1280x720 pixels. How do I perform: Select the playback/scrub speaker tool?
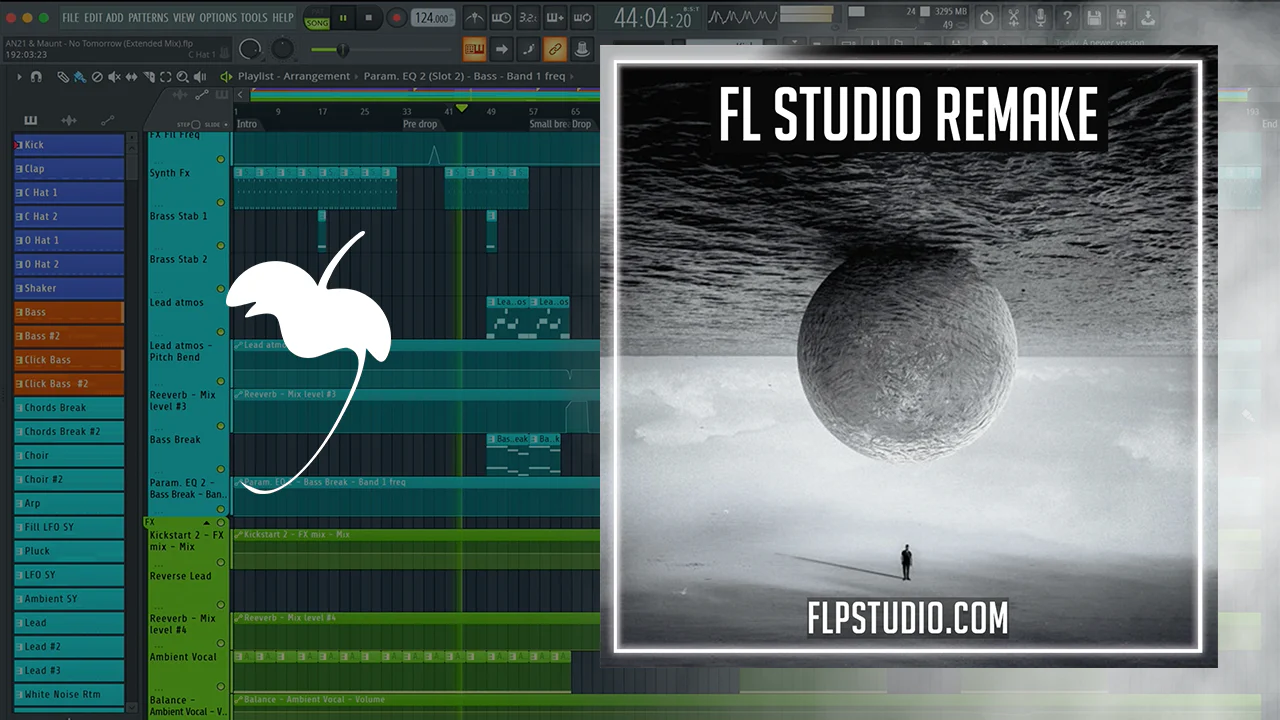(198, 76)
